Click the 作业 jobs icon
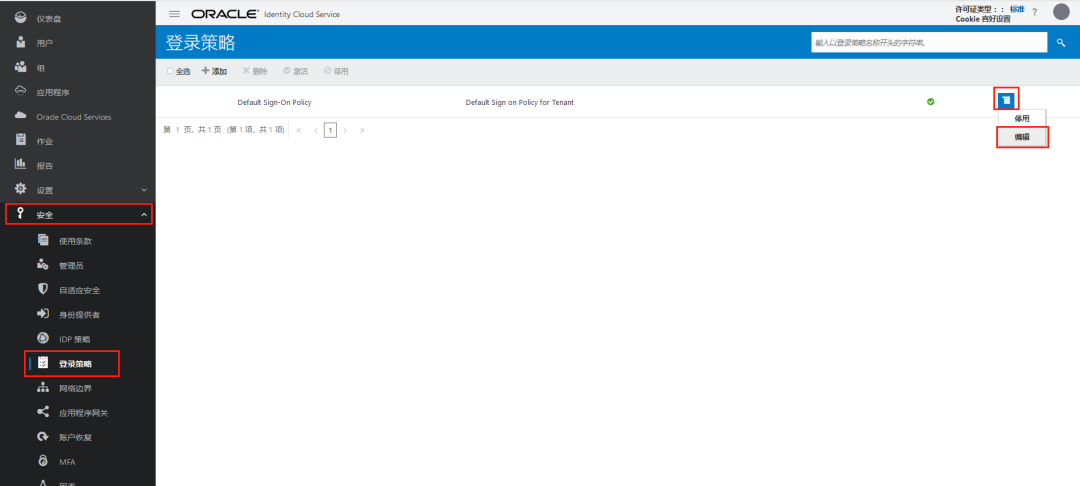Image resolution: width=1080 pixels, height=486 pixels. tap(21, 140)
